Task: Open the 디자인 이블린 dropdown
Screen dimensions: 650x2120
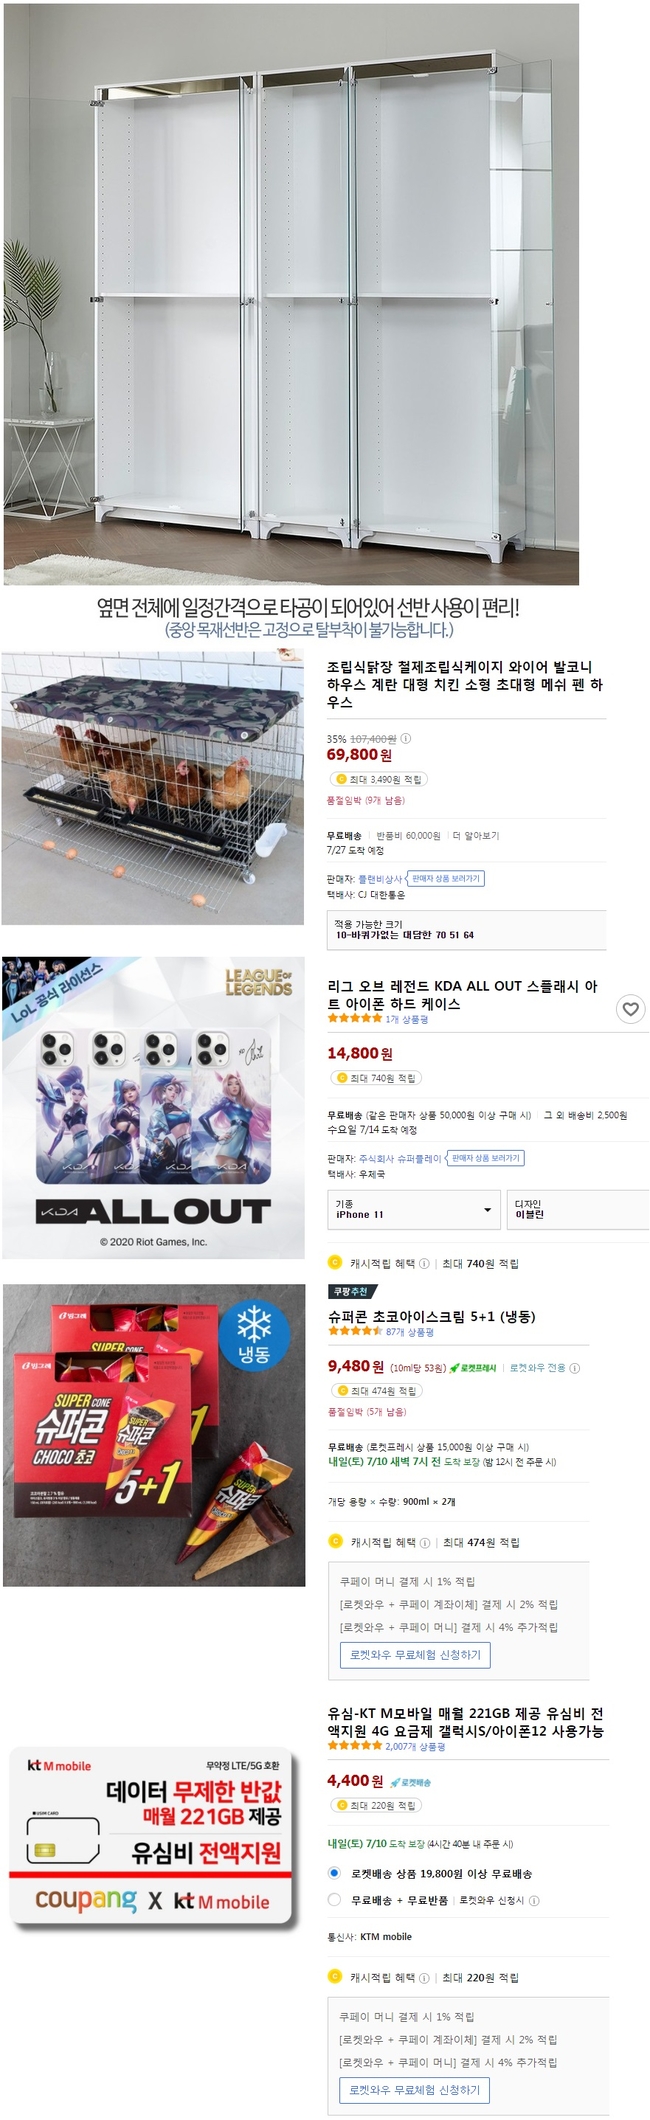Action: coord(578,1209)
